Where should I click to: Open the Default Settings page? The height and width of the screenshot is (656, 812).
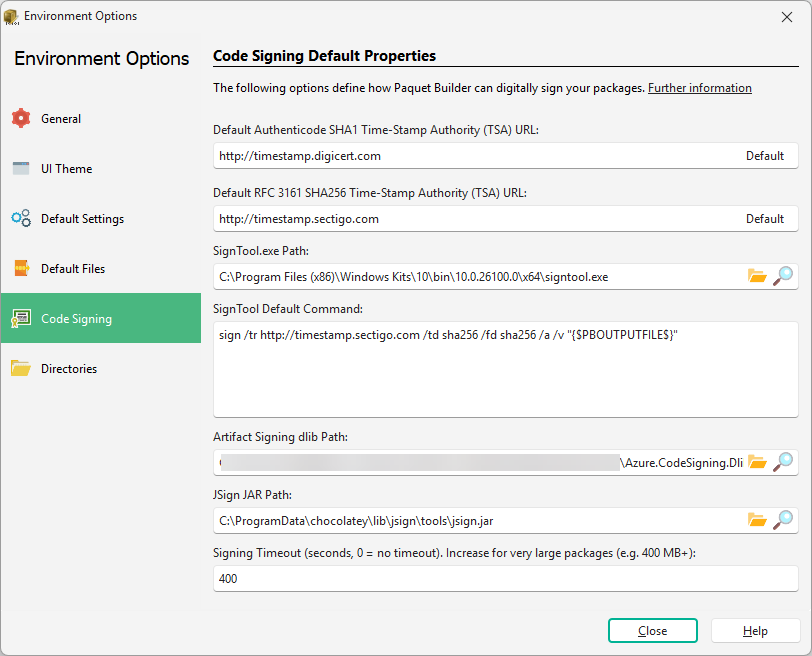coord(101,218)
